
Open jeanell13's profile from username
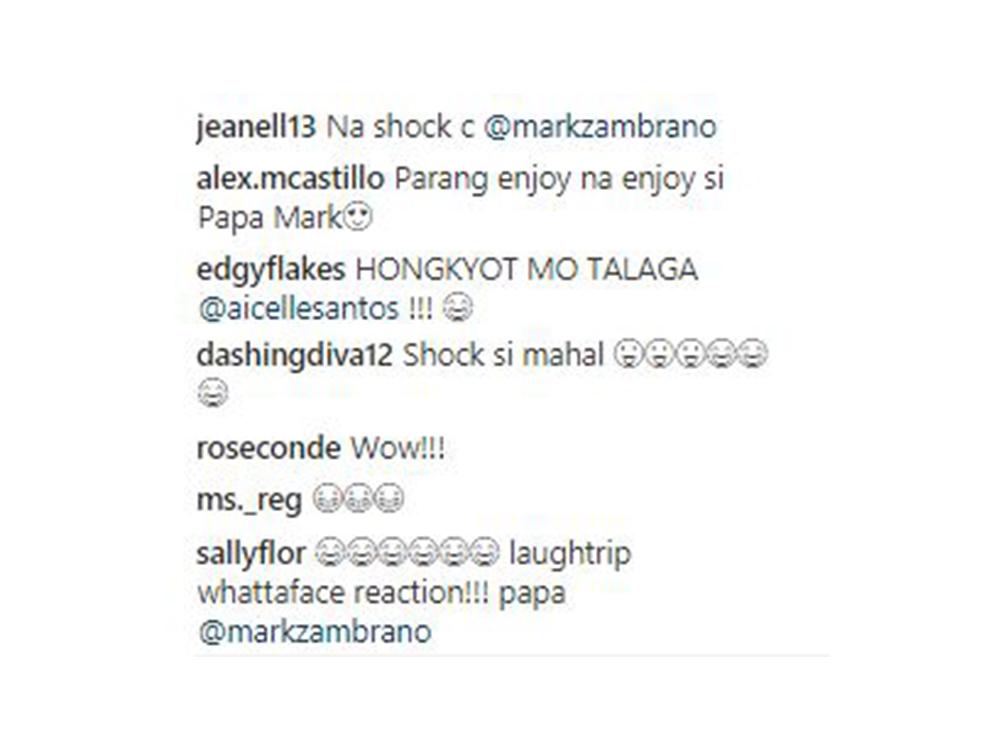click(256, 128)
